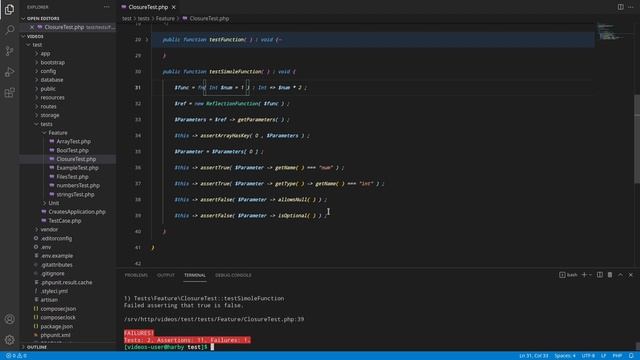Expand the storage folder
640x360 pixels.
point(49,116)
